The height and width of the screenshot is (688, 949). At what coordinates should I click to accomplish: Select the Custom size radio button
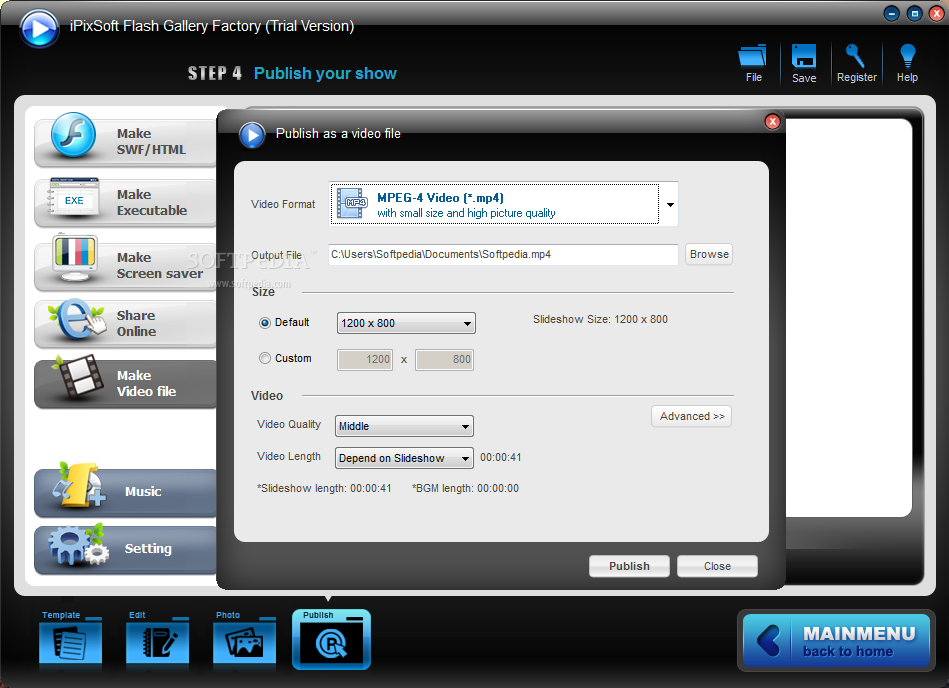click(x=264, y=358)
